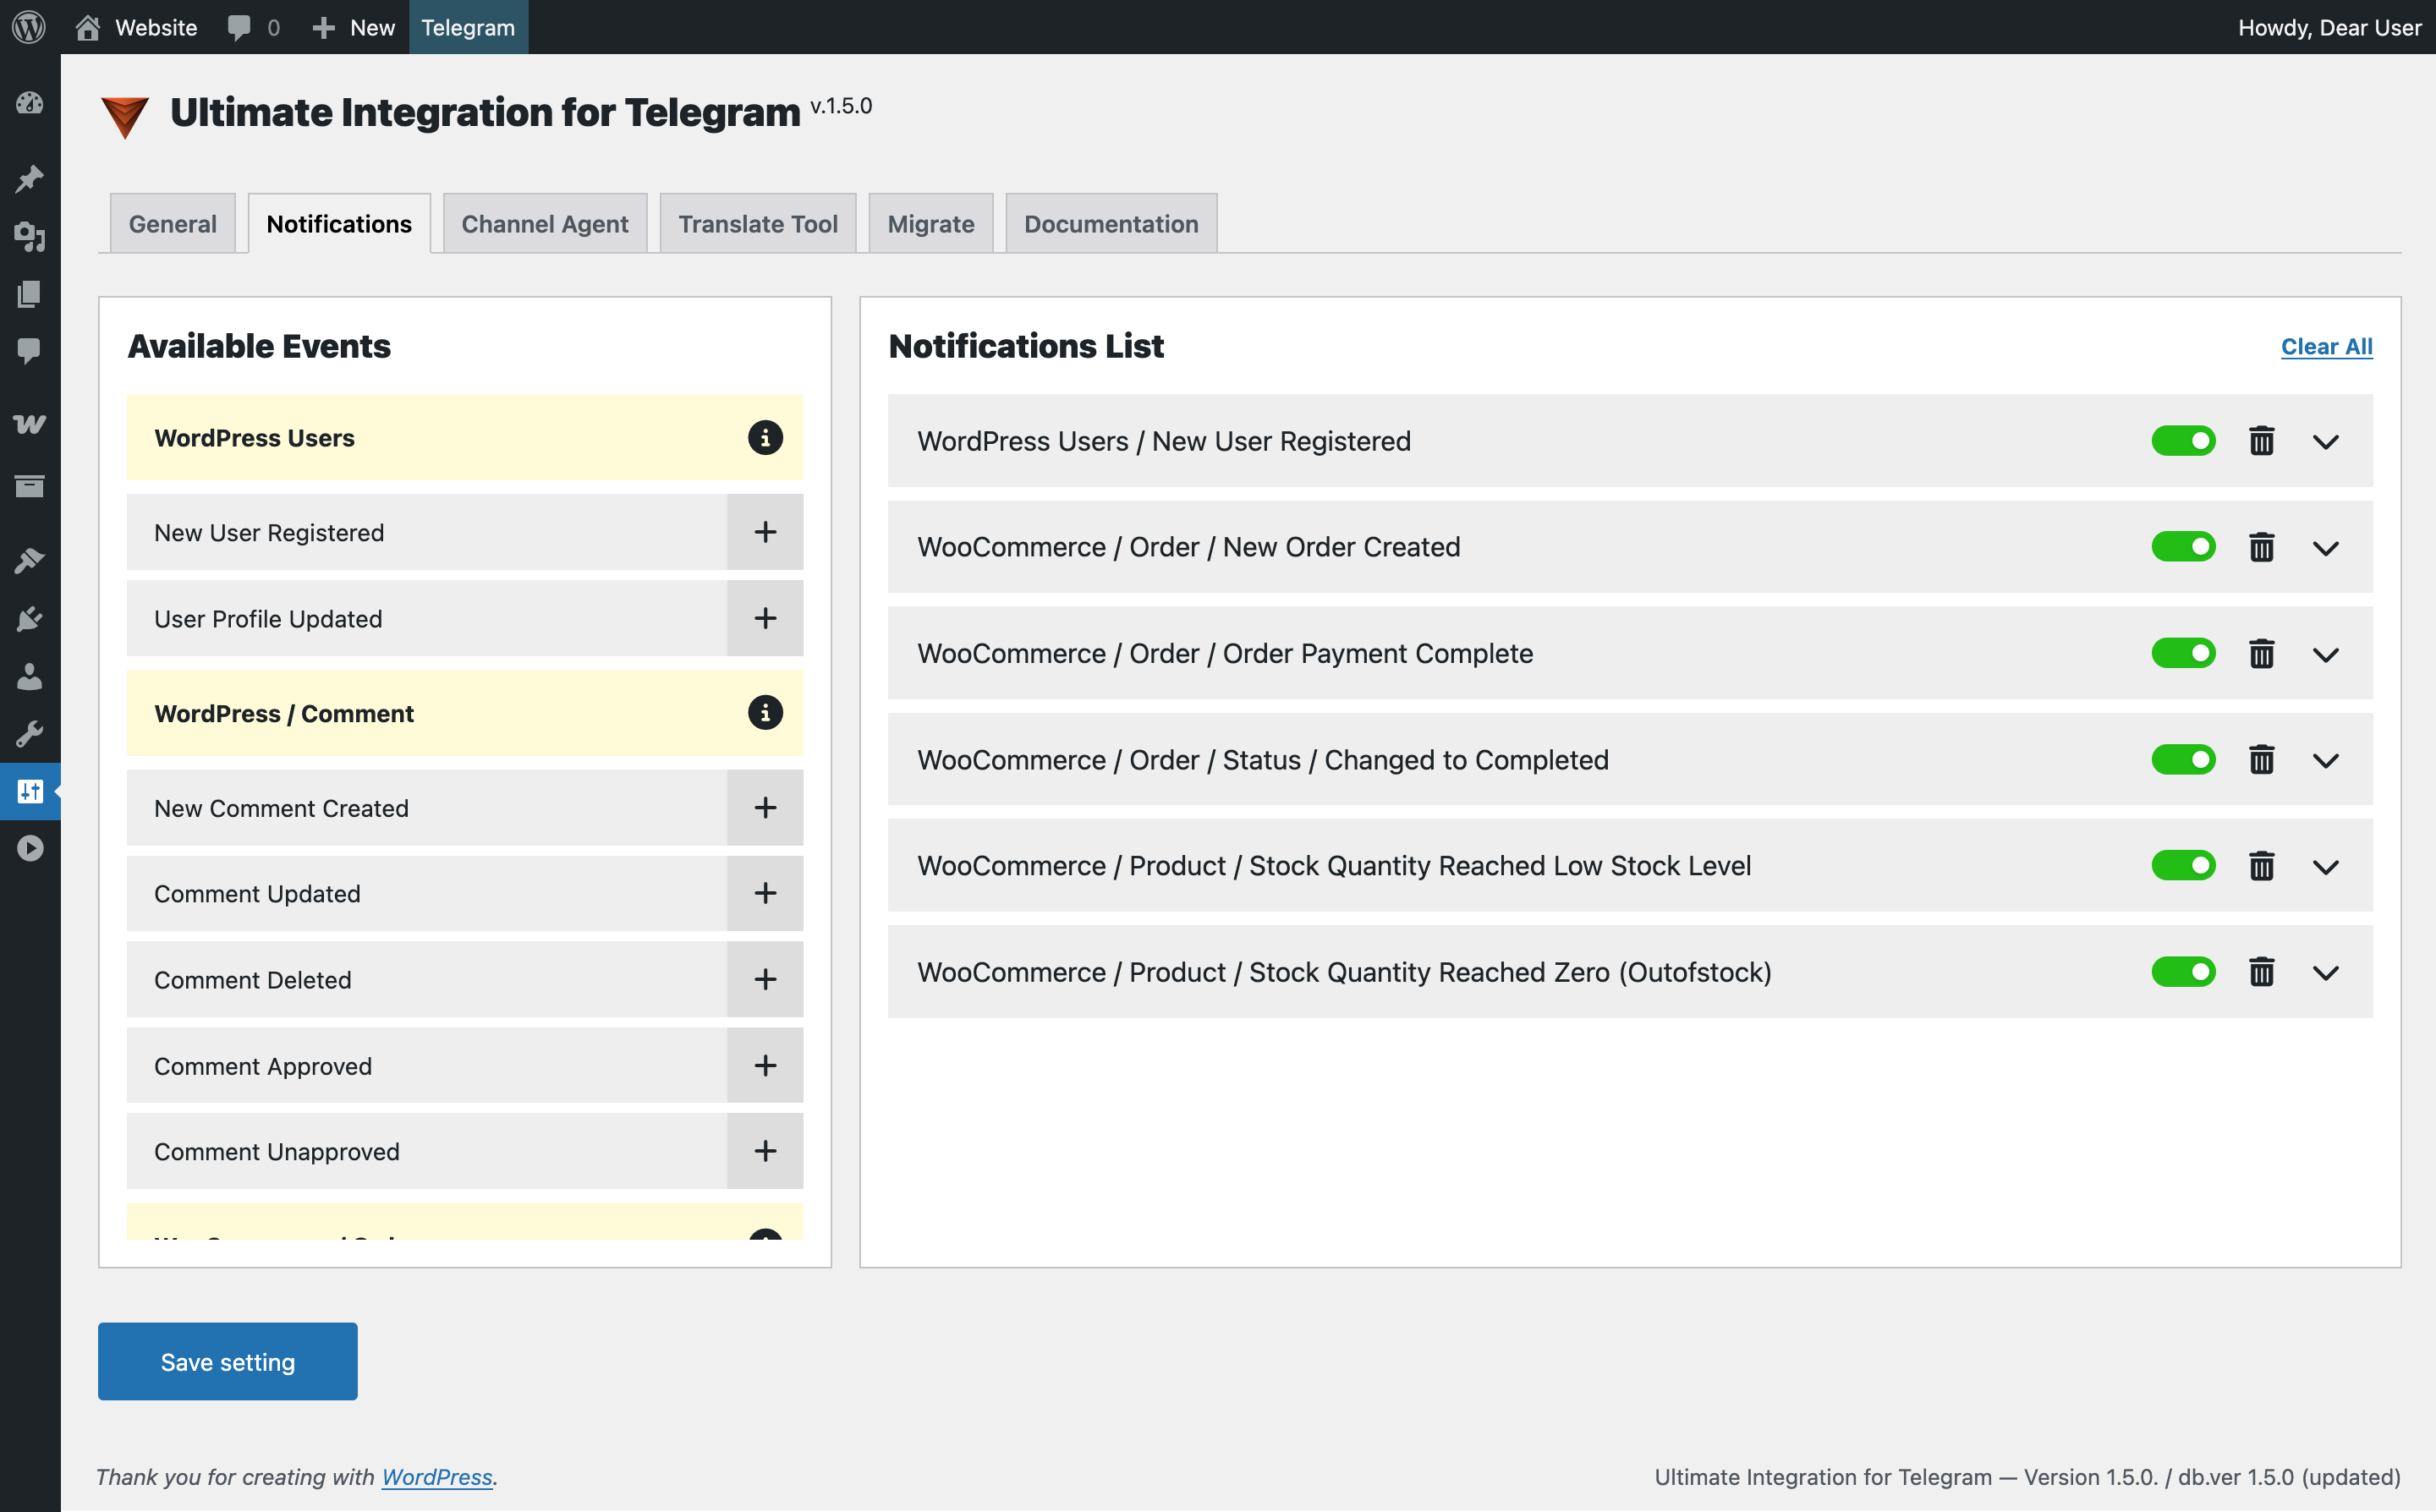This screenshot has width=2436, height=1512.
Task: Switch to the General tab
Action: tap(172, 223)
